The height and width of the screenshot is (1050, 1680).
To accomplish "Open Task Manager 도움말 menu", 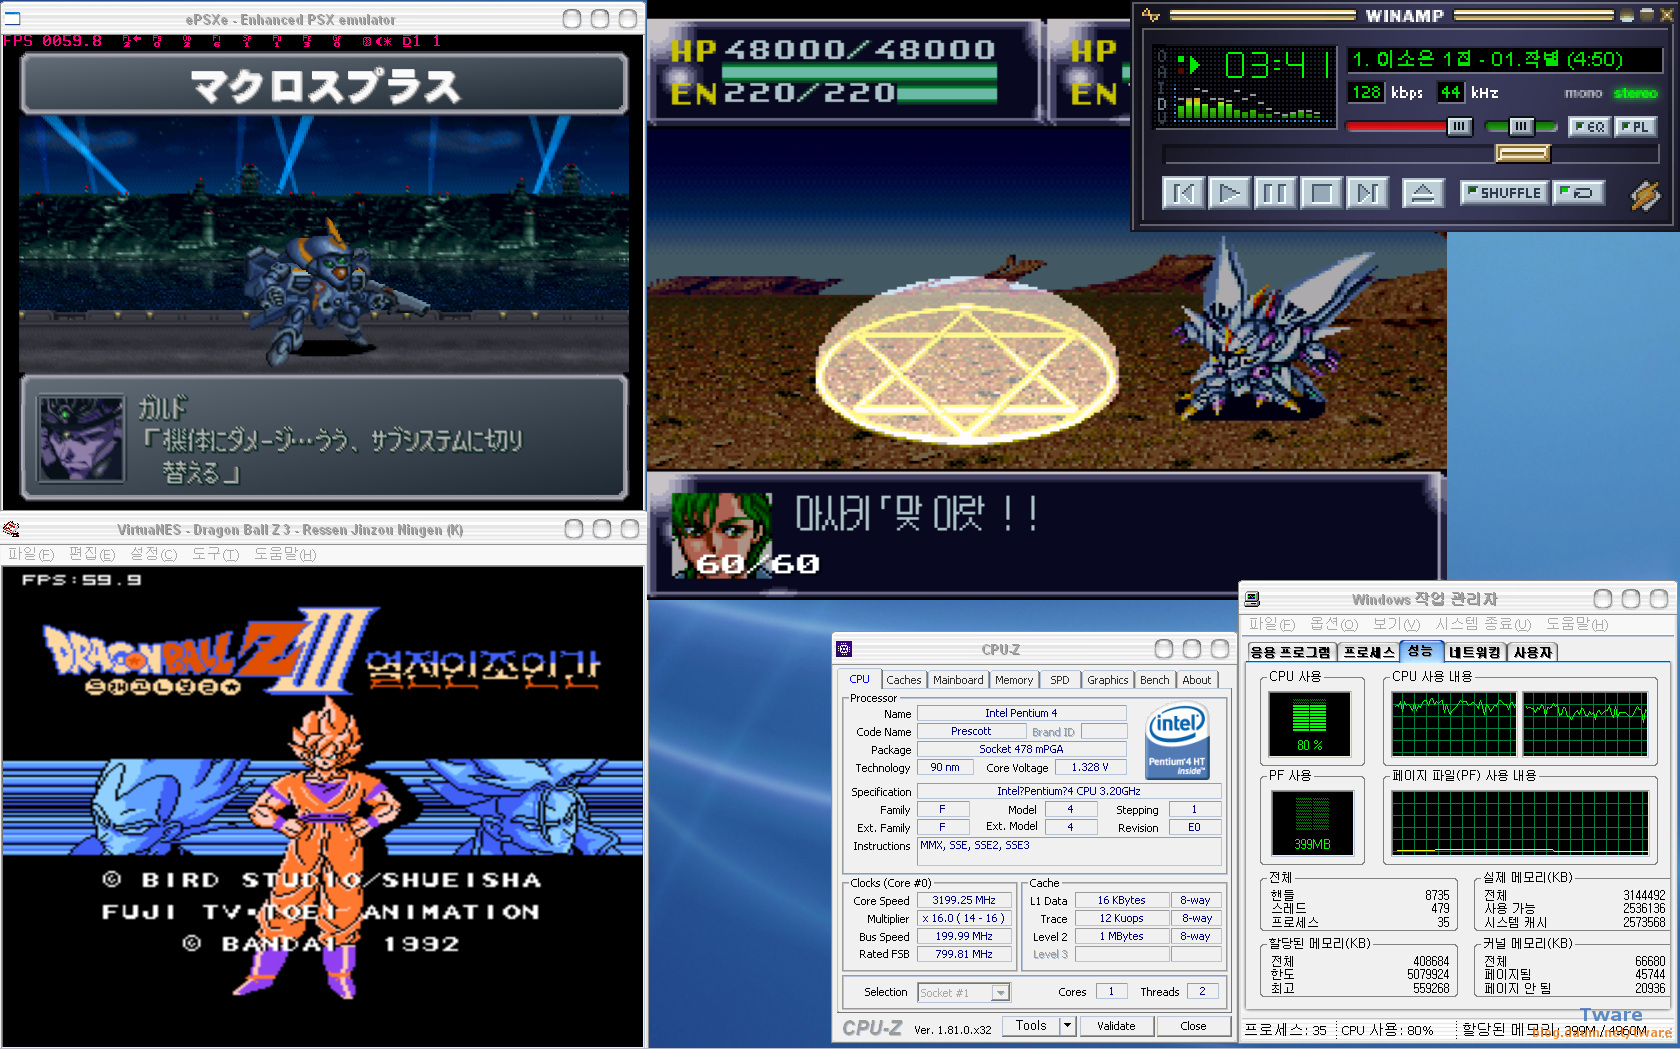I will [x=1577, y=624].
